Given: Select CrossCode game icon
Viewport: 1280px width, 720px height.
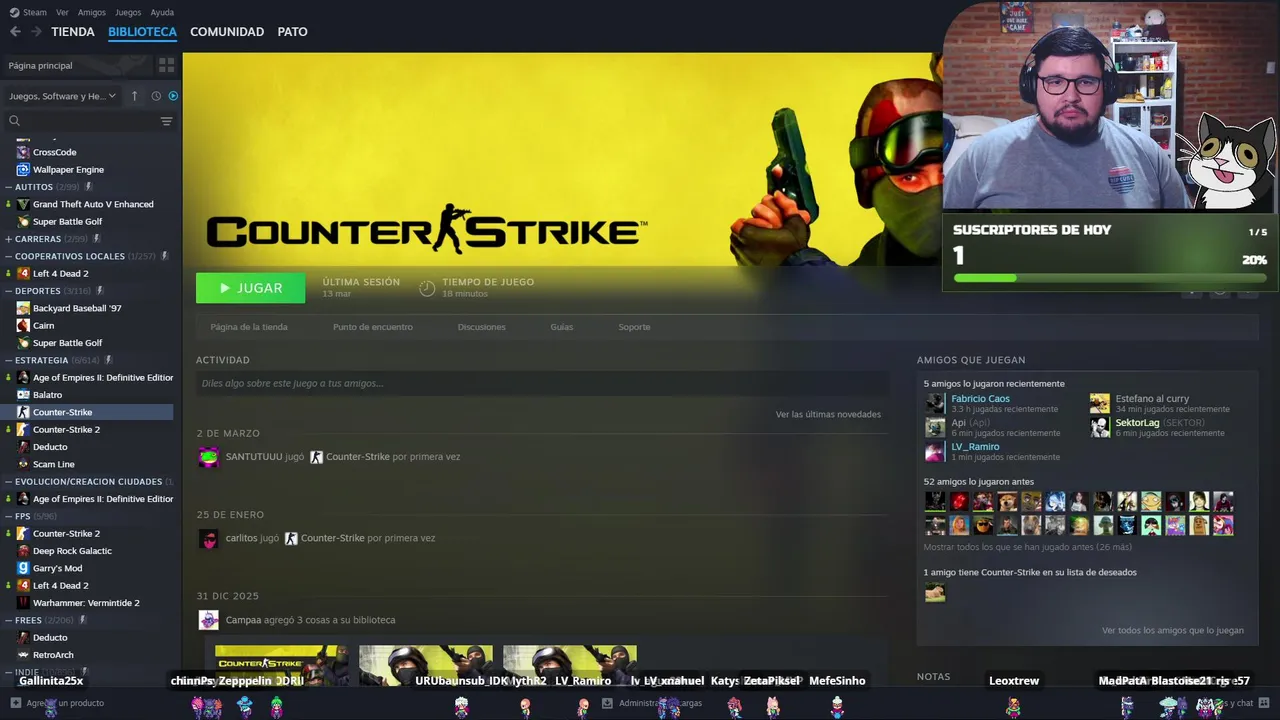Looking at the screenshot, I should 23,152.
